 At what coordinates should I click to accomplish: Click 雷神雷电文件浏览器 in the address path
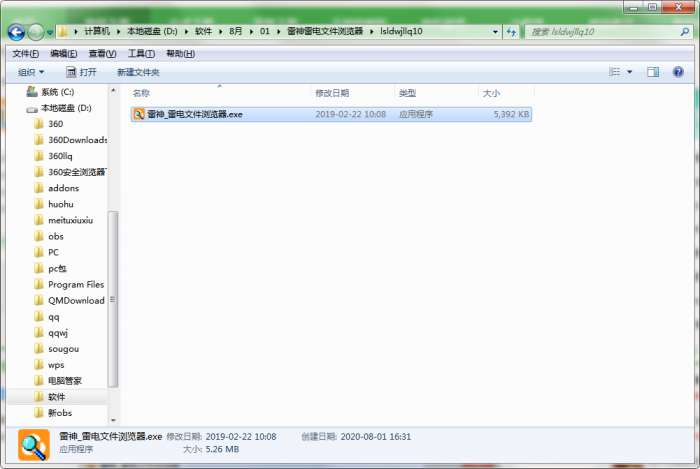[x=325, y=31]
